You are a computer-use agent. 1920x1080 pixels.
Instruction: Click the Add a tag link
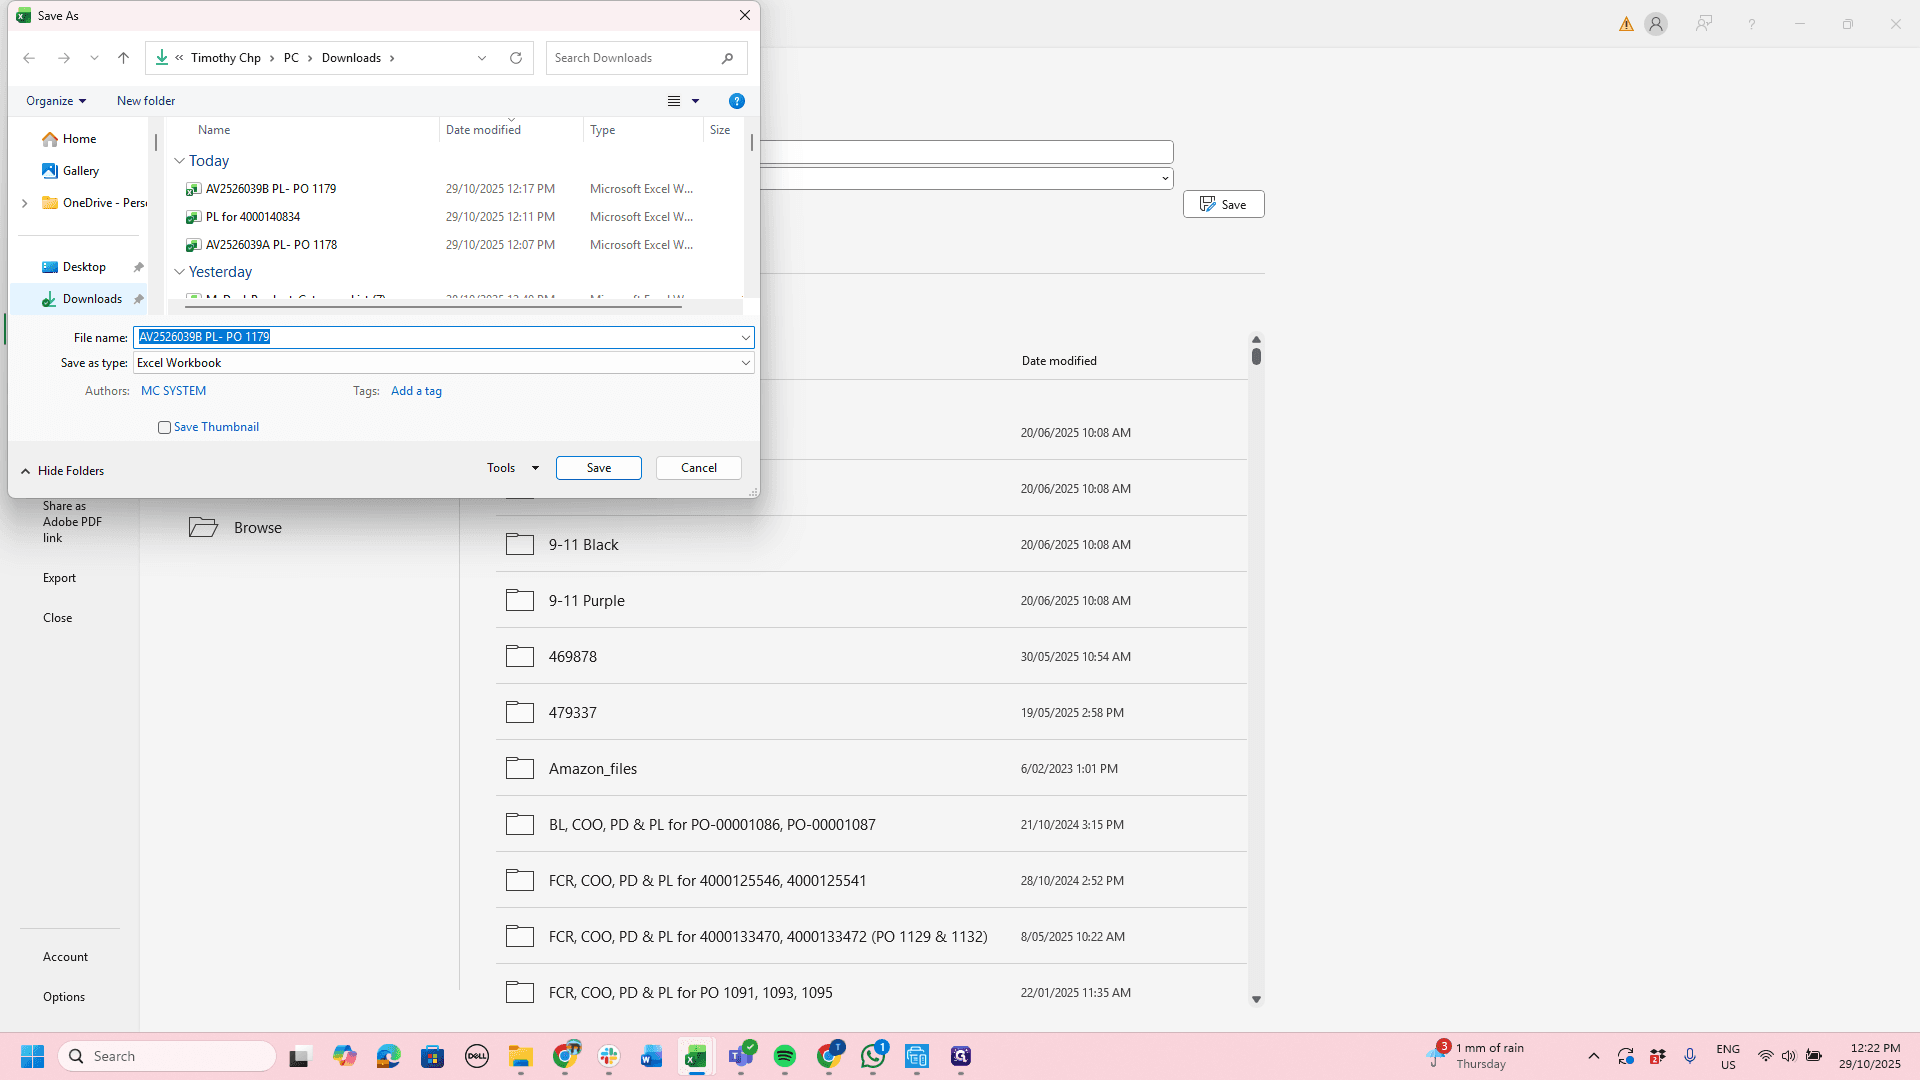[x=416, y=391]
